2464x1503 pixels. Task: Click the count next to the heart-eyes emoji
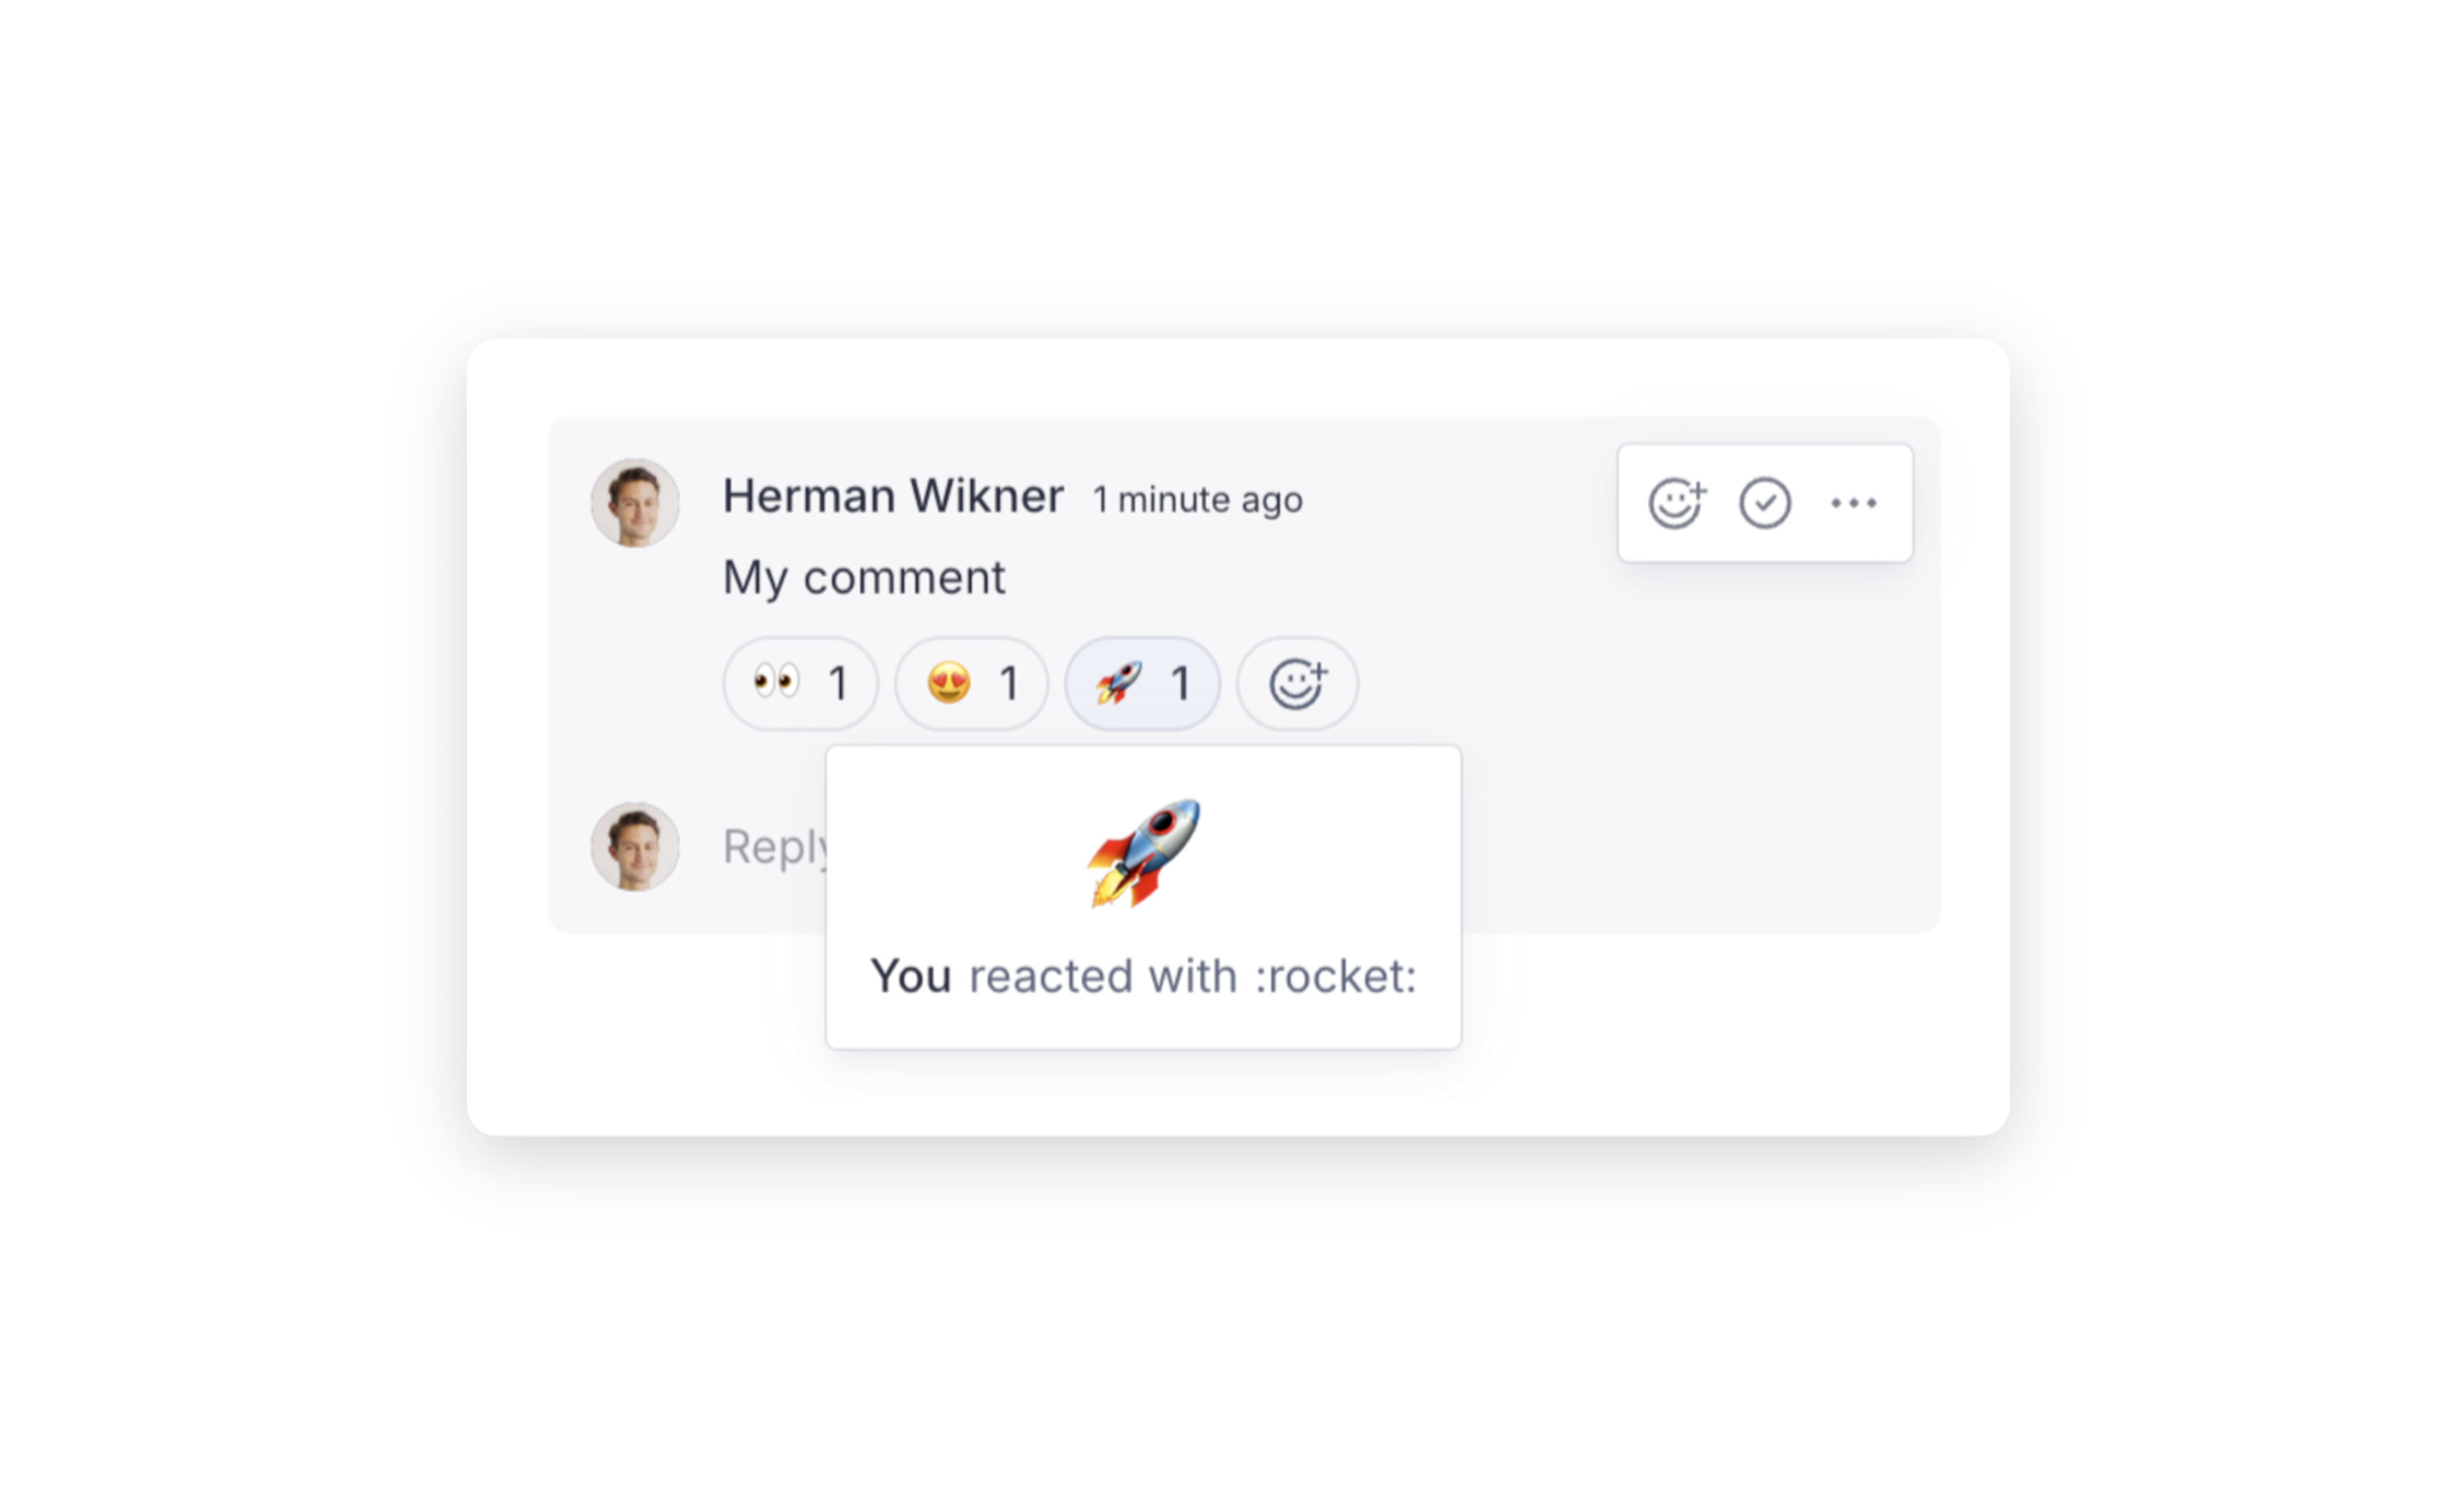pyautogui.click(x=1009, y=684)
